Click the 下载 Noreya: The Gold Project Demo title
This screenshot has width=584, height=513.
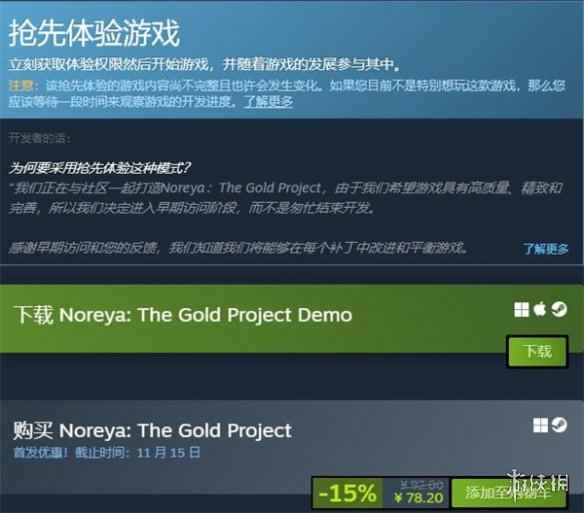pyautogui.click(x=183, y=315)
